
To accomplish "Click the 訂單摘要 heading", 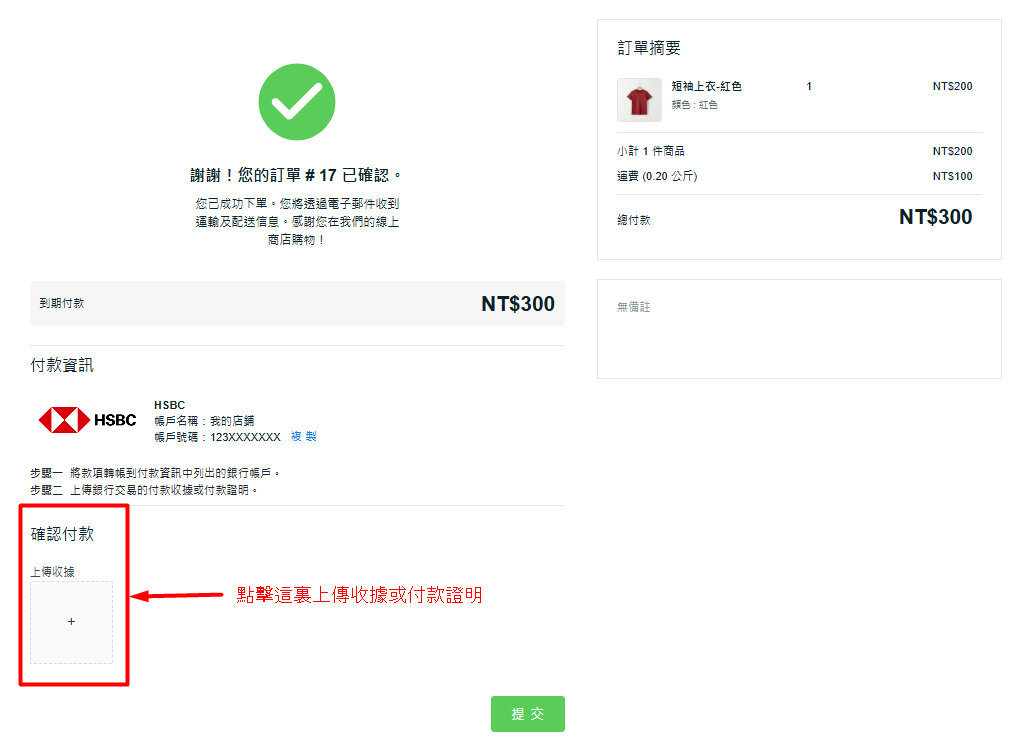I will (x=649, y=48).
